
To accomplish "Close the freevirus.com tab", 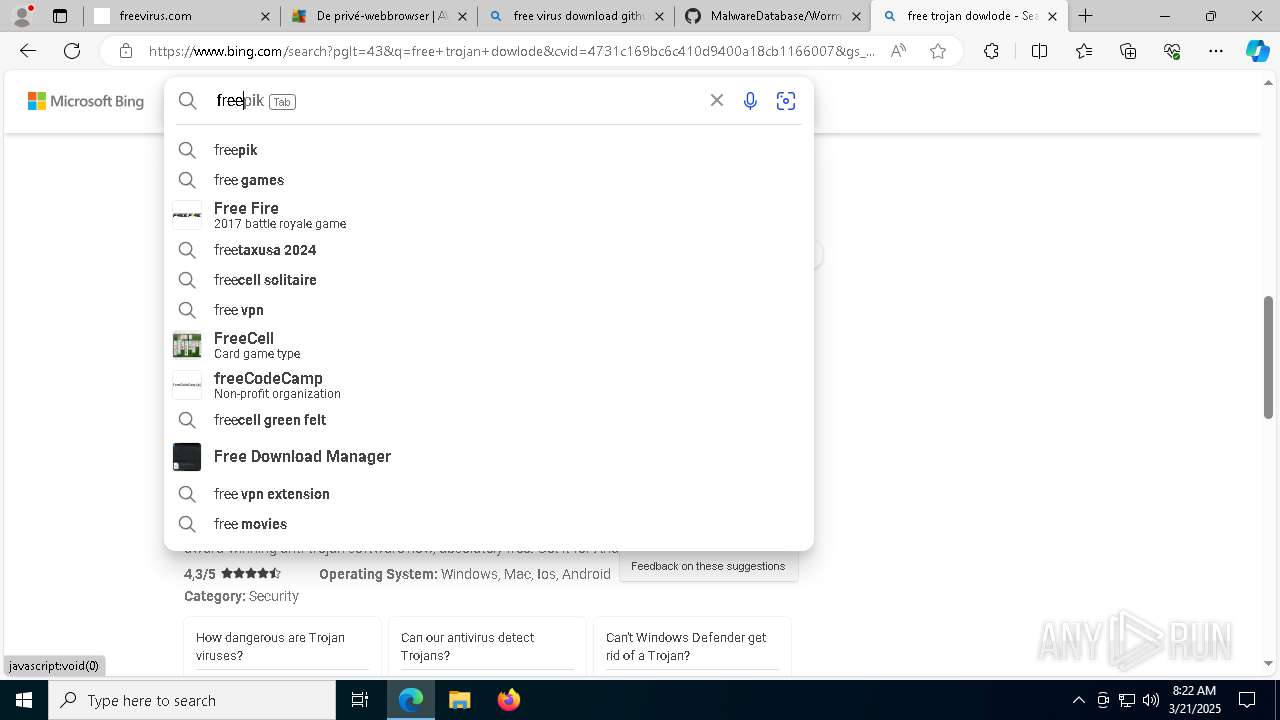I will tap(265, 16).
